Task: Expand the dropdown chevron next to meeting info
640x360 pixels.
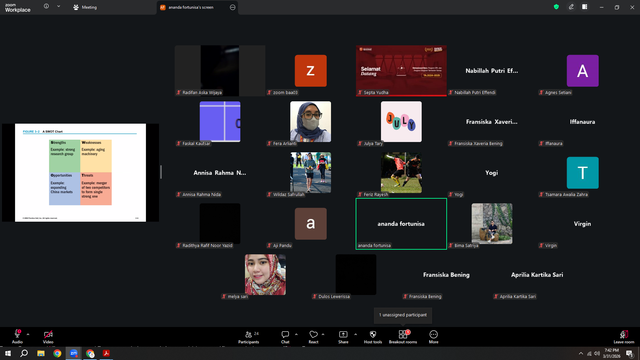Action: (x=58, y=7)
